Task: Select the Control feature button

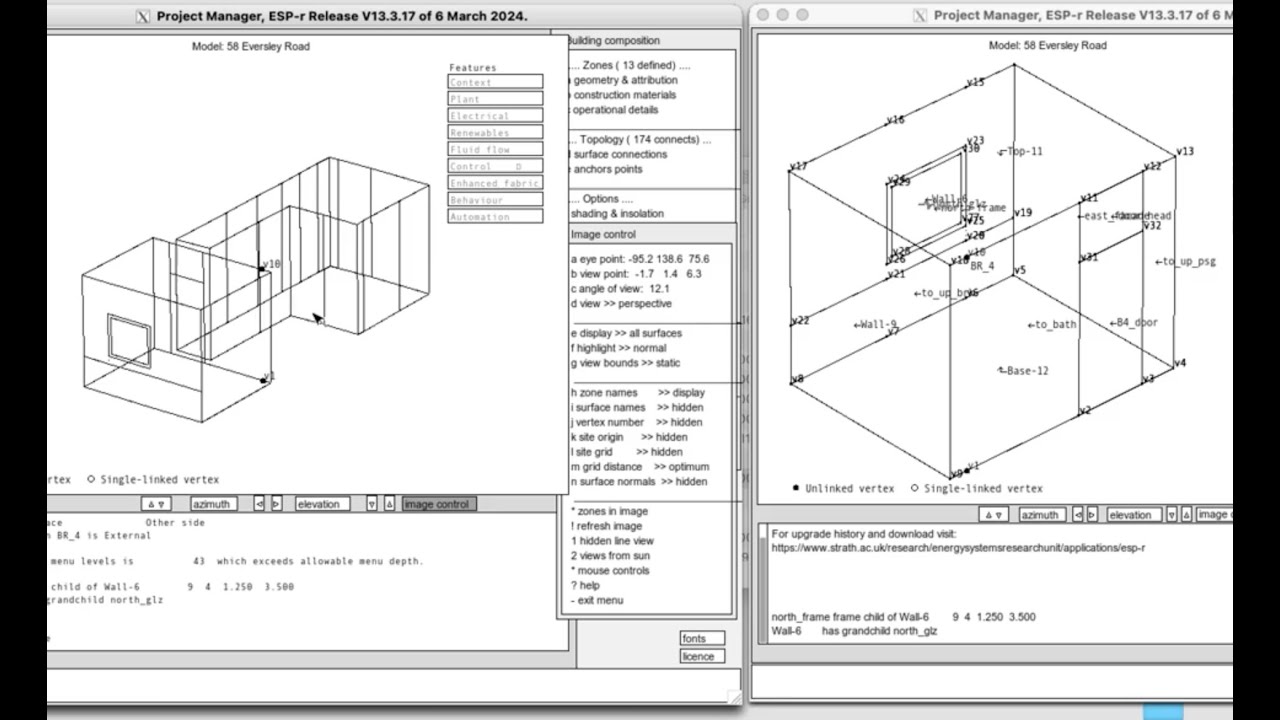Action: [x=495, y=166]
